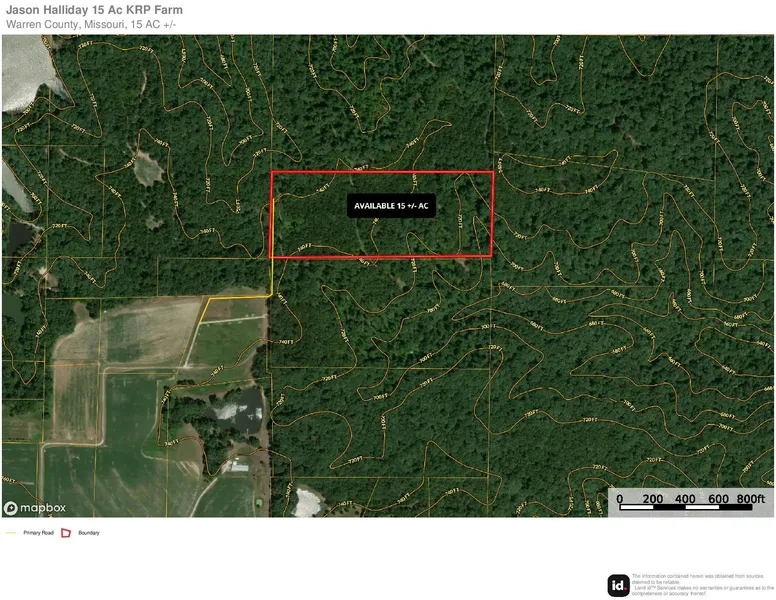Screen dimensions: 776x600
Task: Click the Boundary legend text
Action: pos(89,533)
